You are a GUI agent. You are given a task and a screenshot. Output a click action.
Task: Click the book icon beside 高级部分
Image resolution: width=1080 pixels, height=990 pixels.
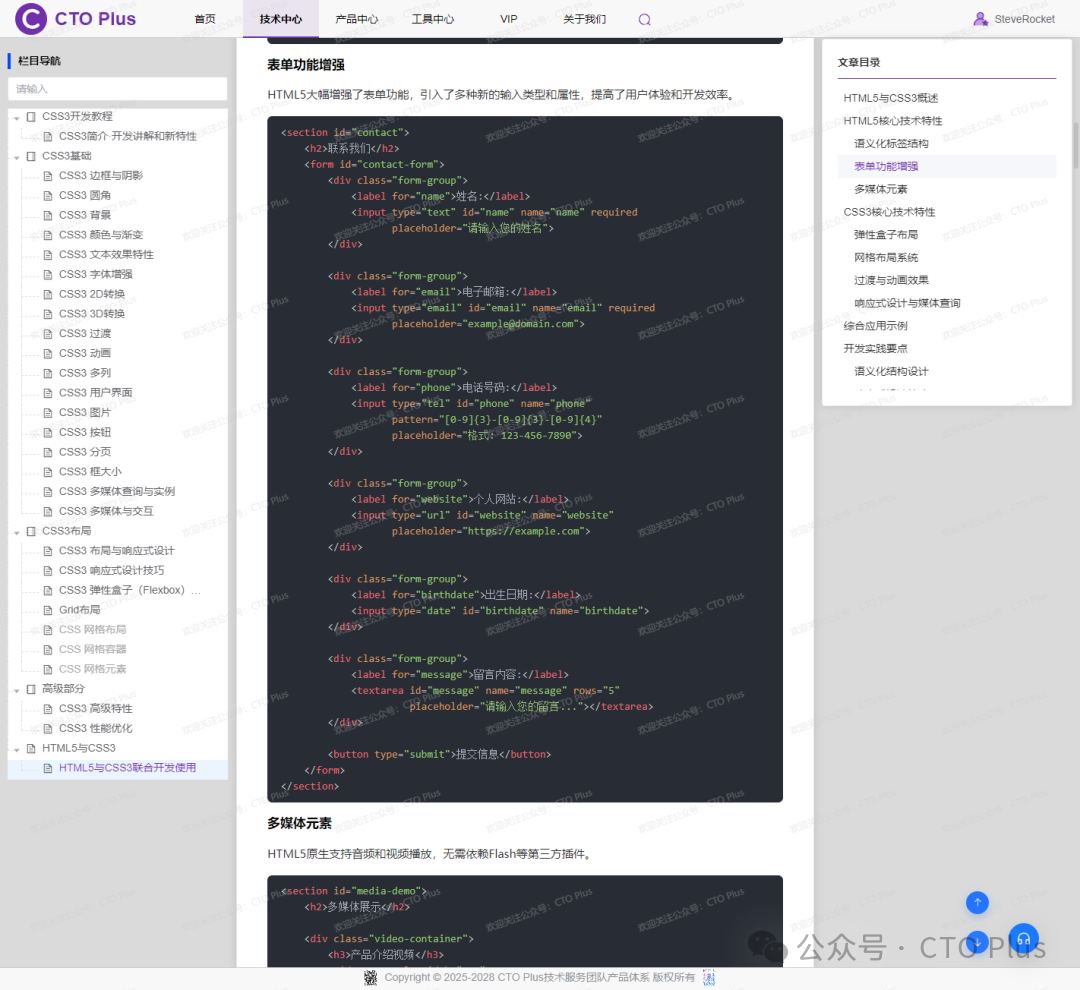[x=31, y=689]
